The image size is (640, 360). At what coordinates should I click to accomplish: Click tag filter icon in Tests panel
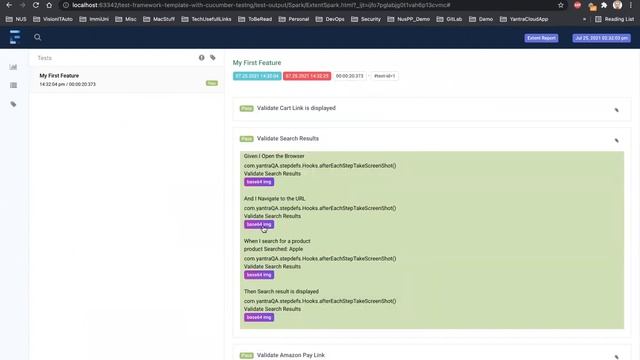point(213,58)
